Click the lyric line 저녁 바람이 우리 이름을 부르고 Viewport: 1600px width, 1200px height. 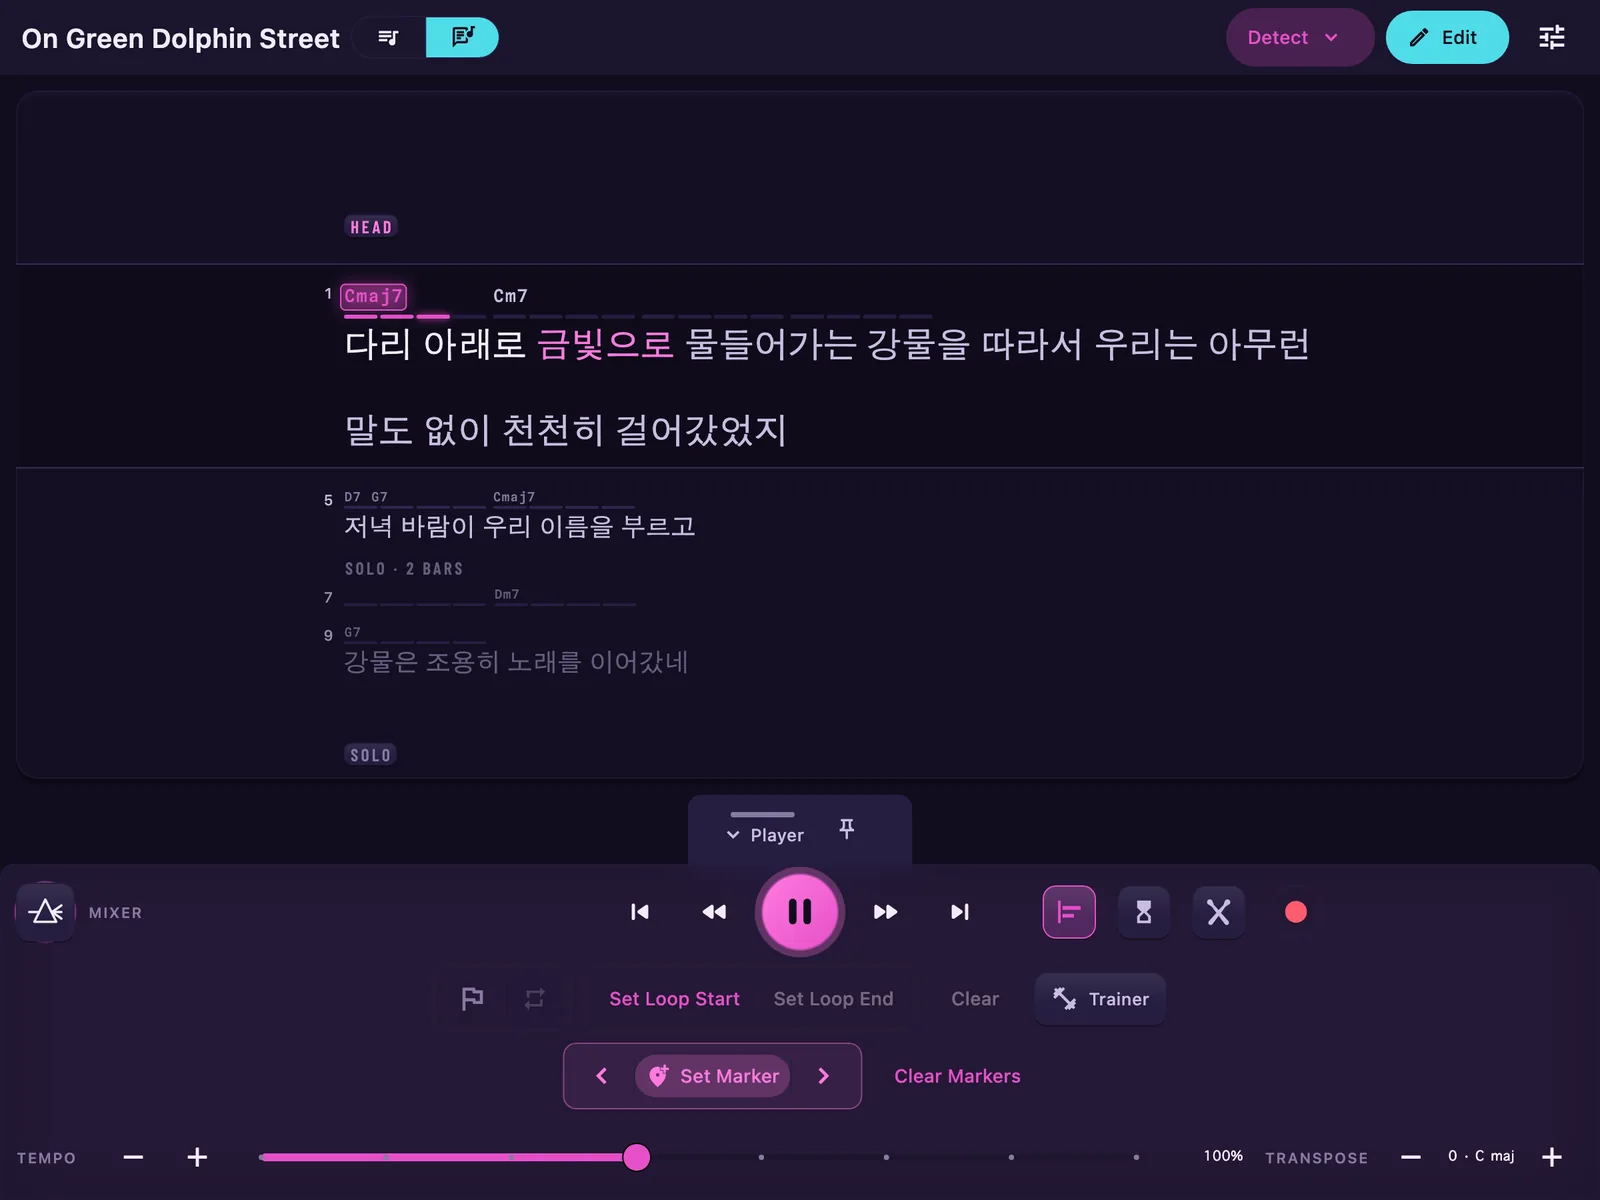520,526
